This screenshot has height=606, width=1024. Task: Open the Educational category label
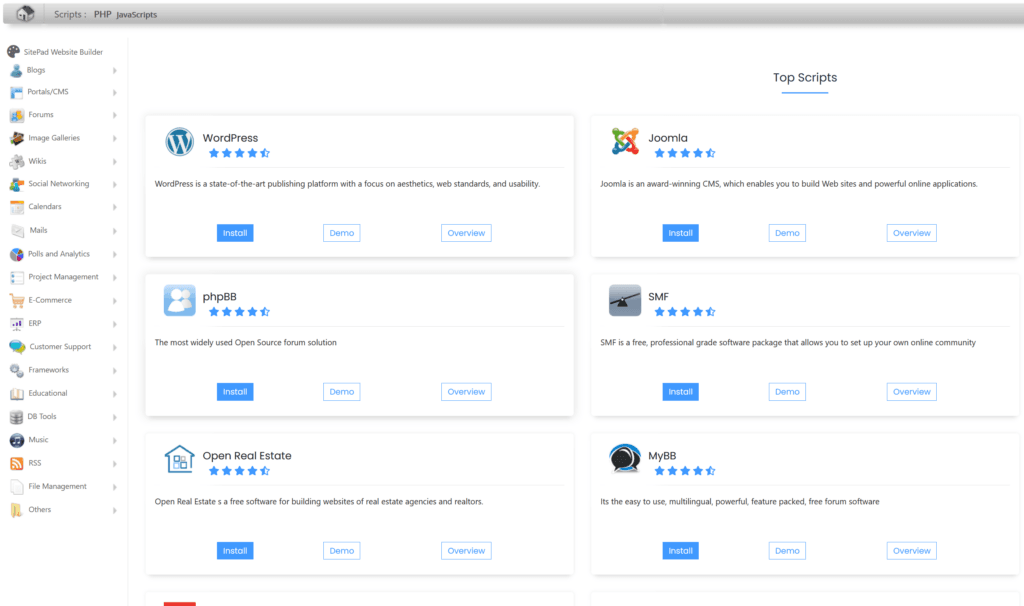point(48,393)
